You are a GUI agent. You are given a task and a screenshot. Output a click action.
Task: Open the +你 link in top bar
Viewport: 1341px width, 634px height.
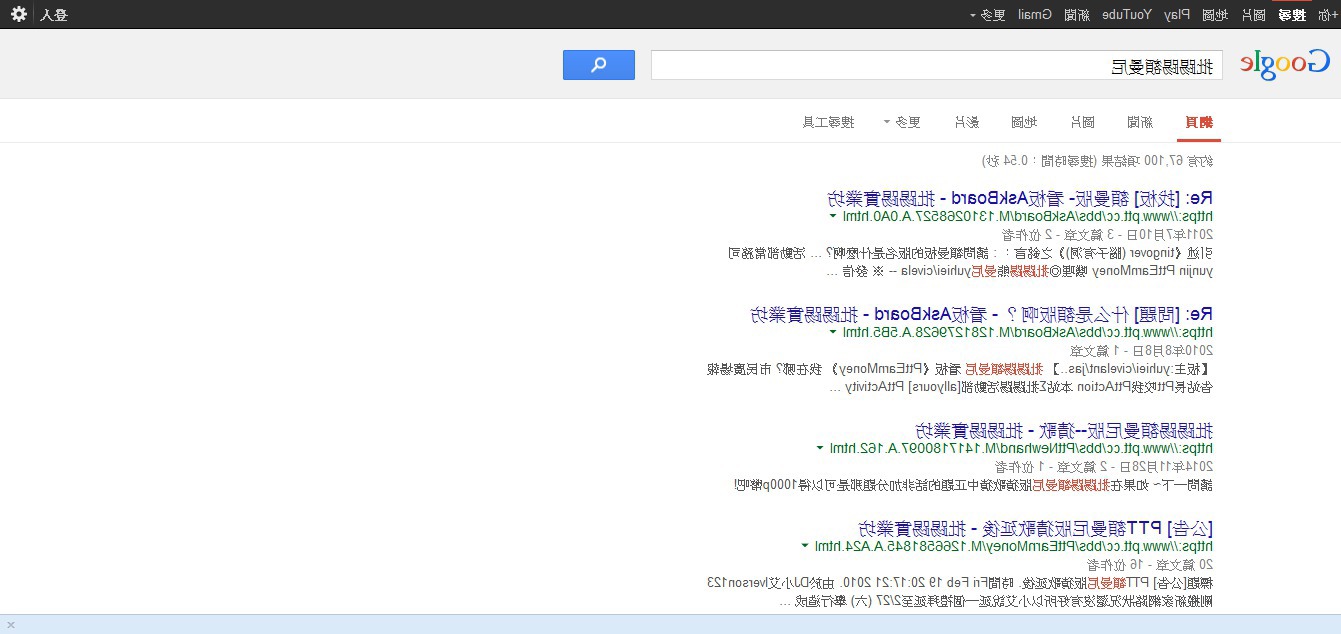[1329, 14]
